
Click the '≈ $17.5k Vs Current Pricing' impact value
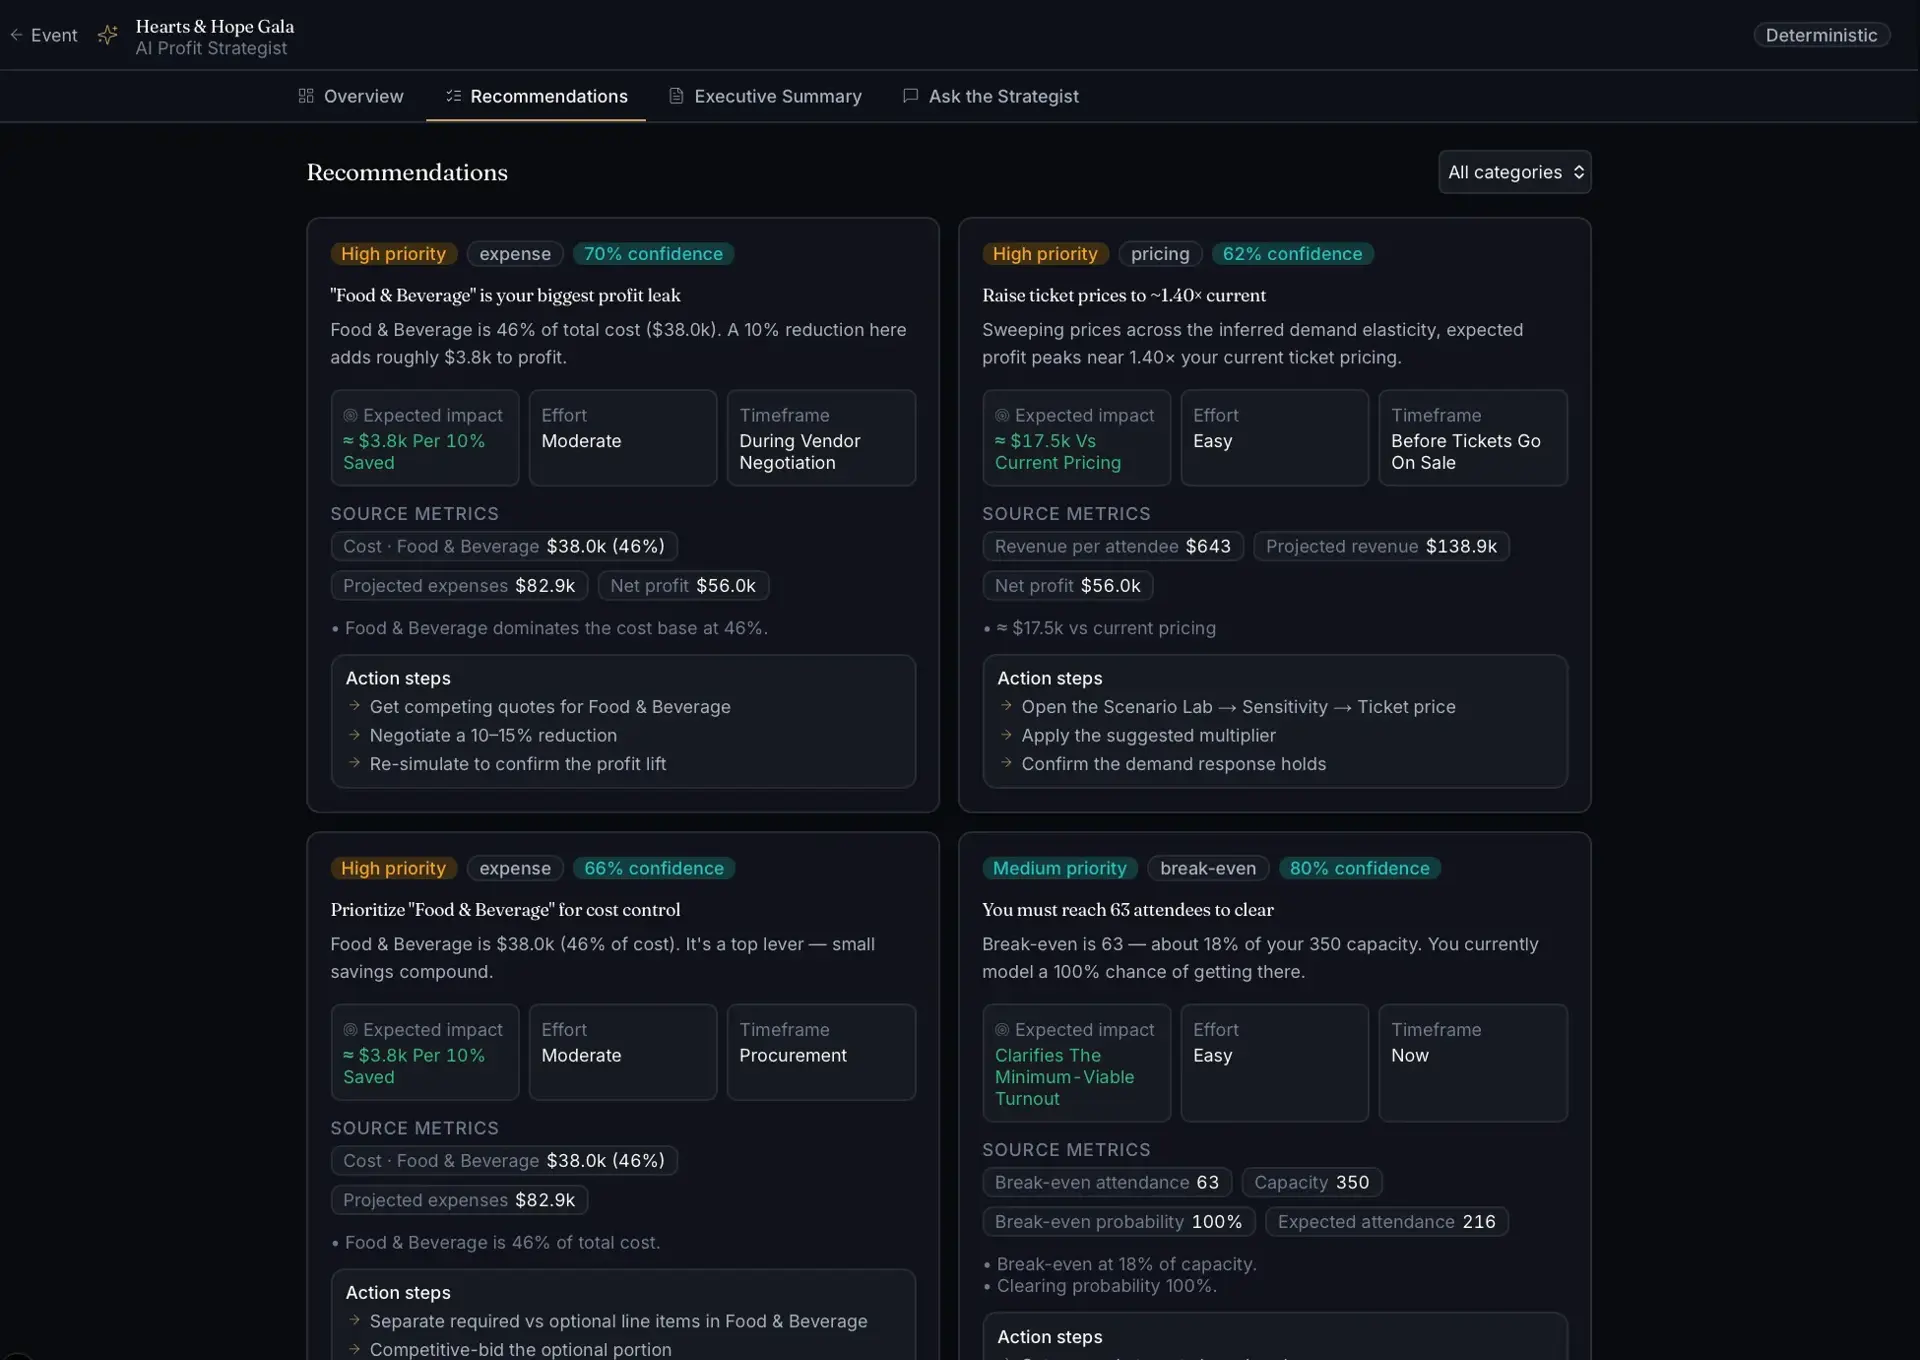(1057, 451)
